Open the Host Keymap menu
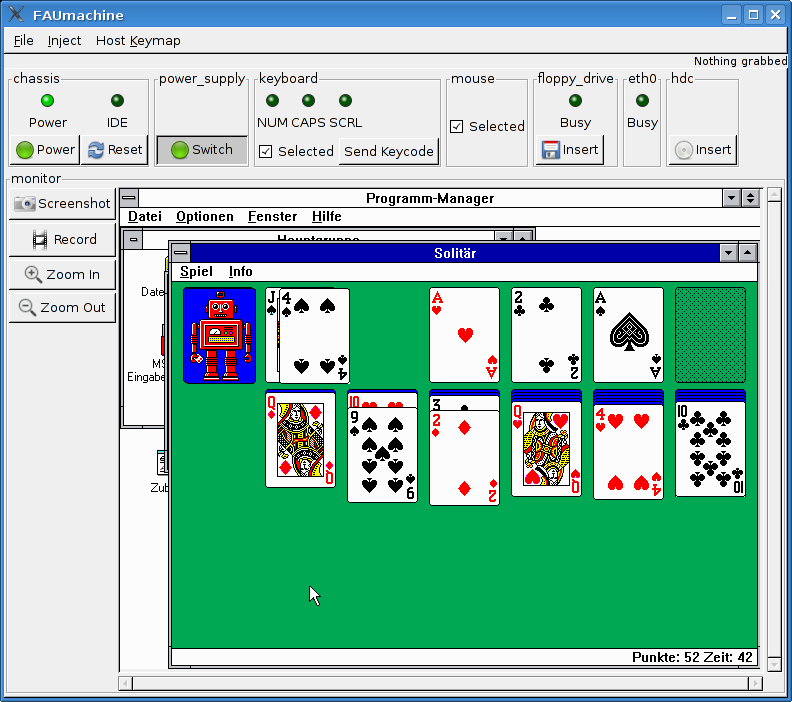 pyautogui.click(x=138, y=40)
